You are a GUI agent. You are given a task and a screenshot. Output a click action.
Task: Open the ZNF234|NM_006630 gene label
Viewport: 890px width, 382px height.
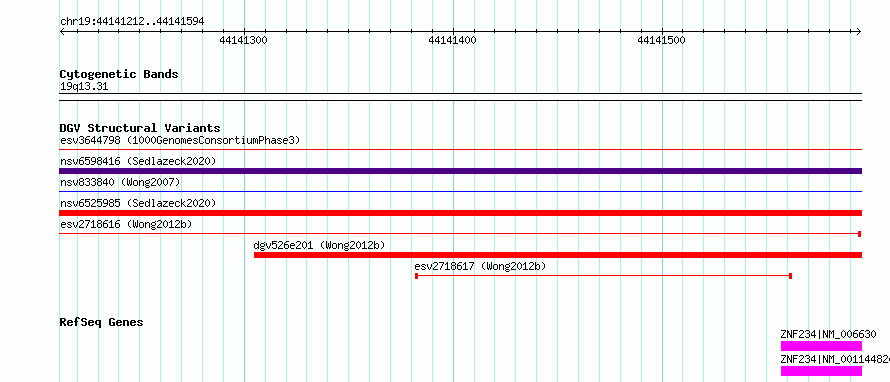click(828, 334)
